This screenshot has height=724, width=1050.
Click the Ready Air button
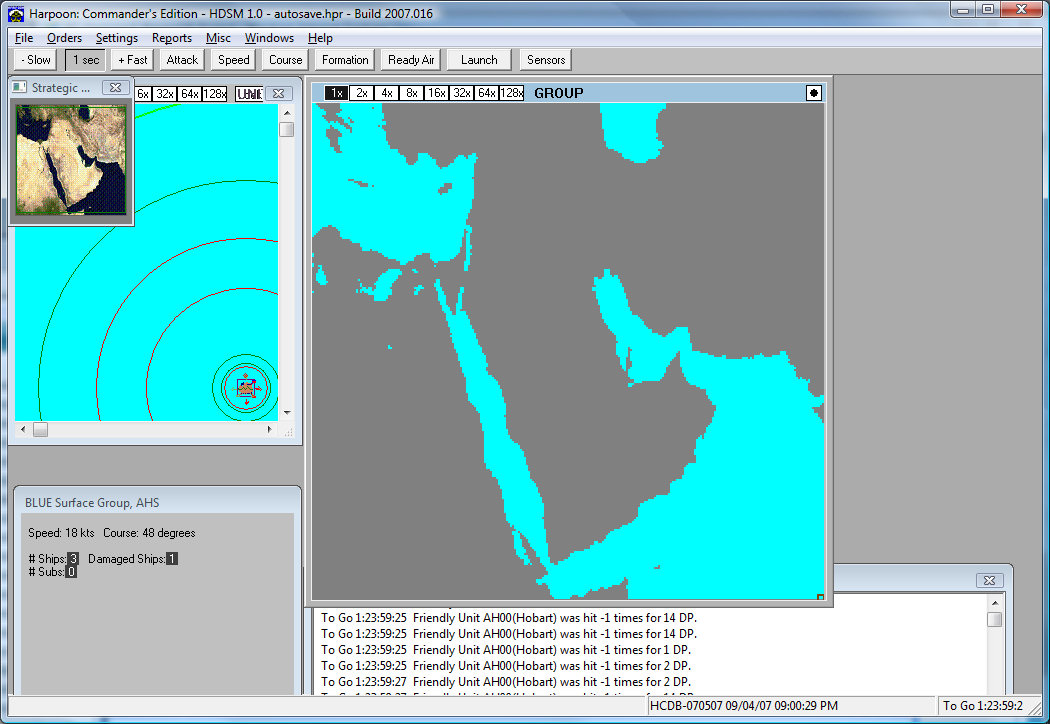pyautogui.click(x=411, y=60)
